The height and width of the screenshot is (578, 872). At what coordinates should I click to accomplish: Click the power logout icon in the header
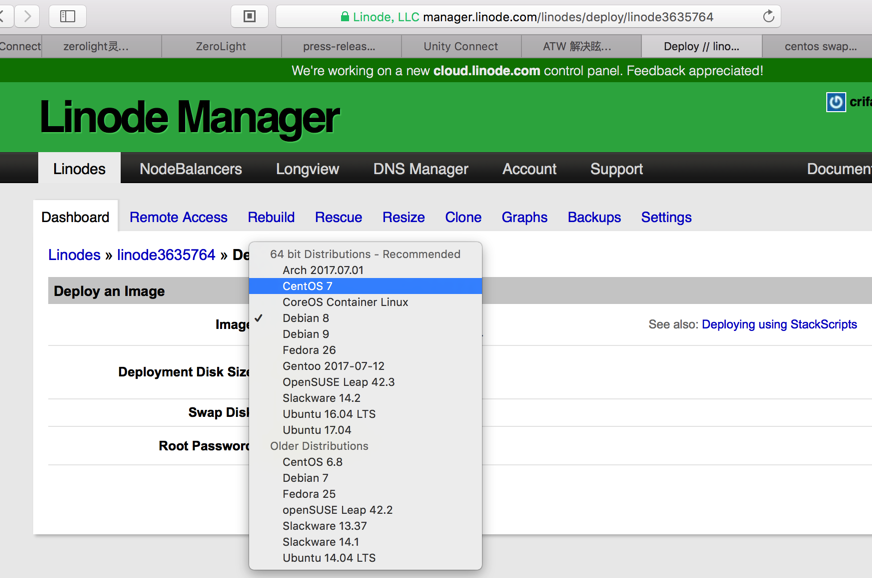pos(835,102)
